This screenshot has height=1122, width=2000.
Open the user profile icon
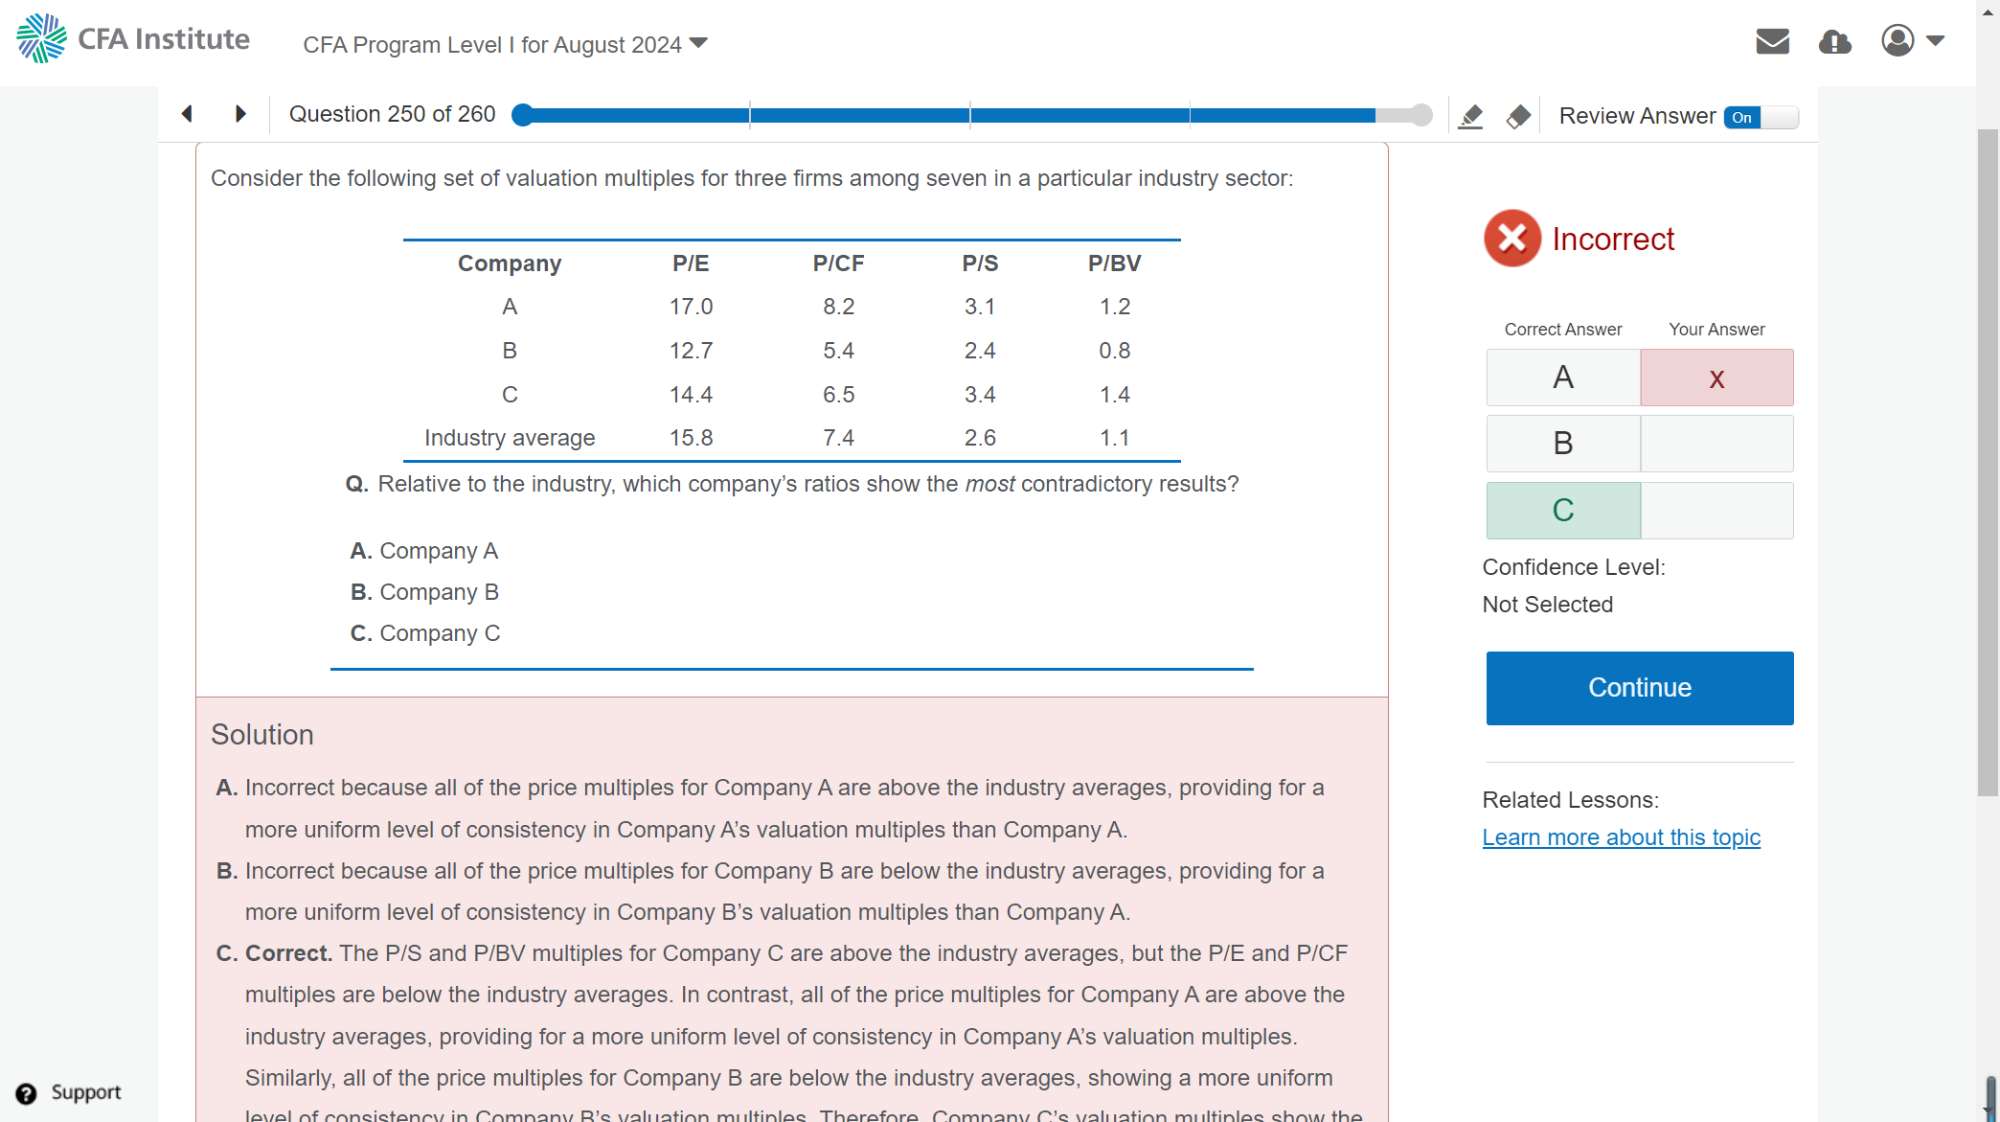click(x=1897, y=41)
